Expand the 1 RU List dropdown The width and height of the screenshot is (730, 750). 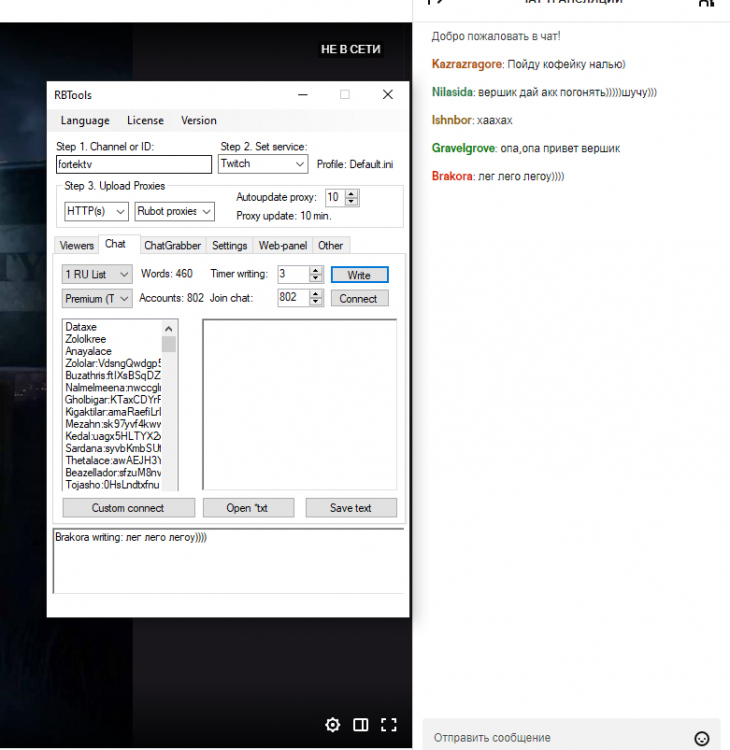pos(124,274)
